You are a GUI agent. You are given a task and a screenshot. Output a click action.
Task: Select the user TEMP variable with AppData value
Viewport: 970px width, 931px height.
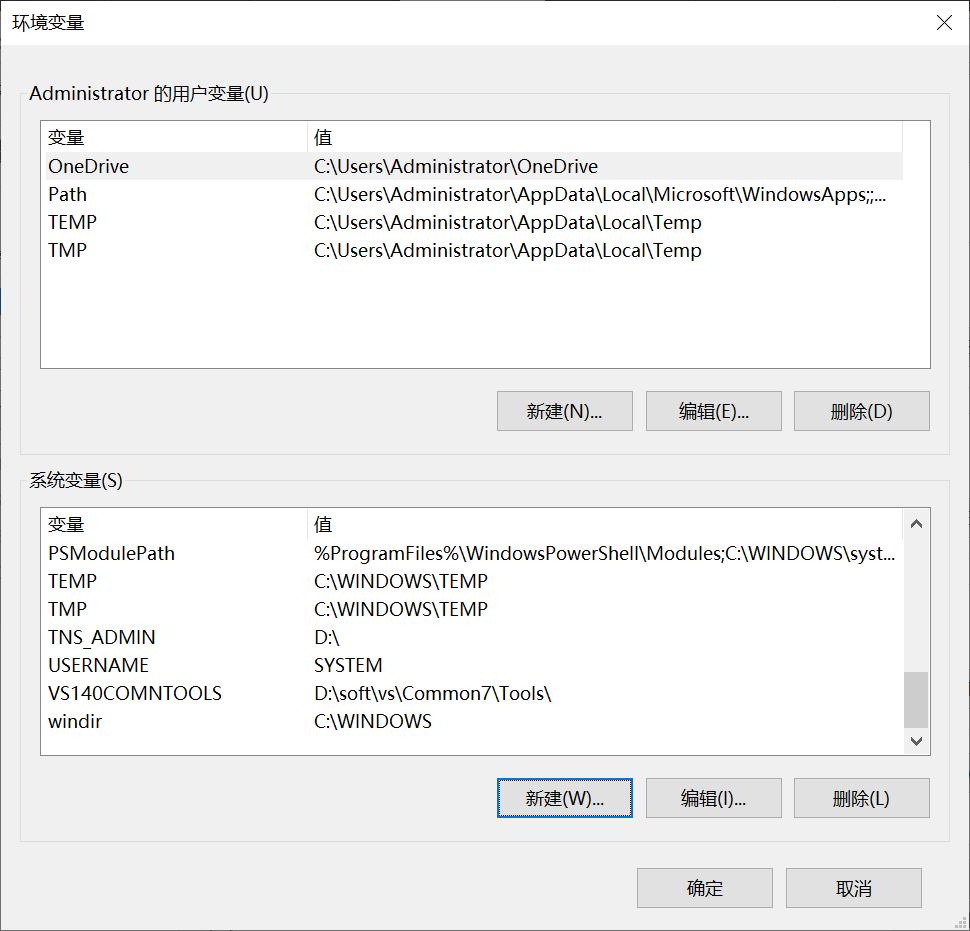(x=474, y=222)
